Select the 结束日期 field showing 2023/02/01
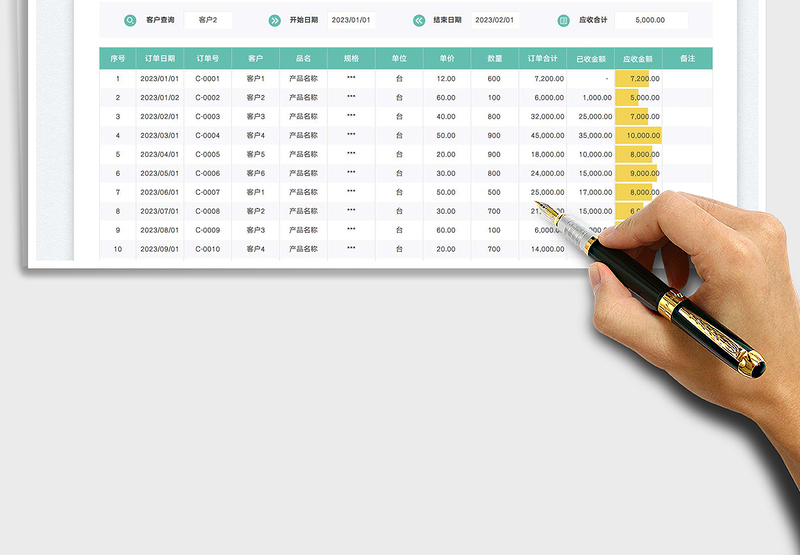800x555 pixels. point(494,20)
